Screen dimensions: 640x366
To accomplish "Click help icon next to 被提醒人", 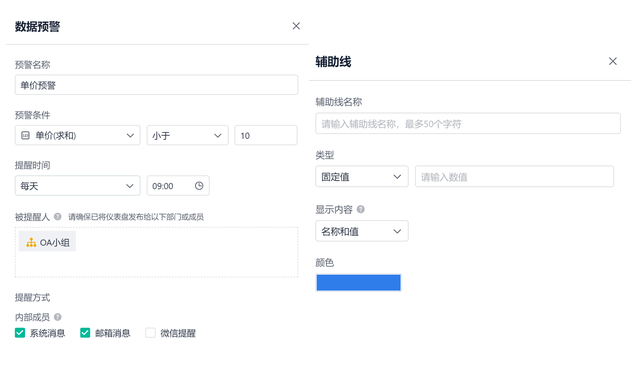I will click(58, 217).
